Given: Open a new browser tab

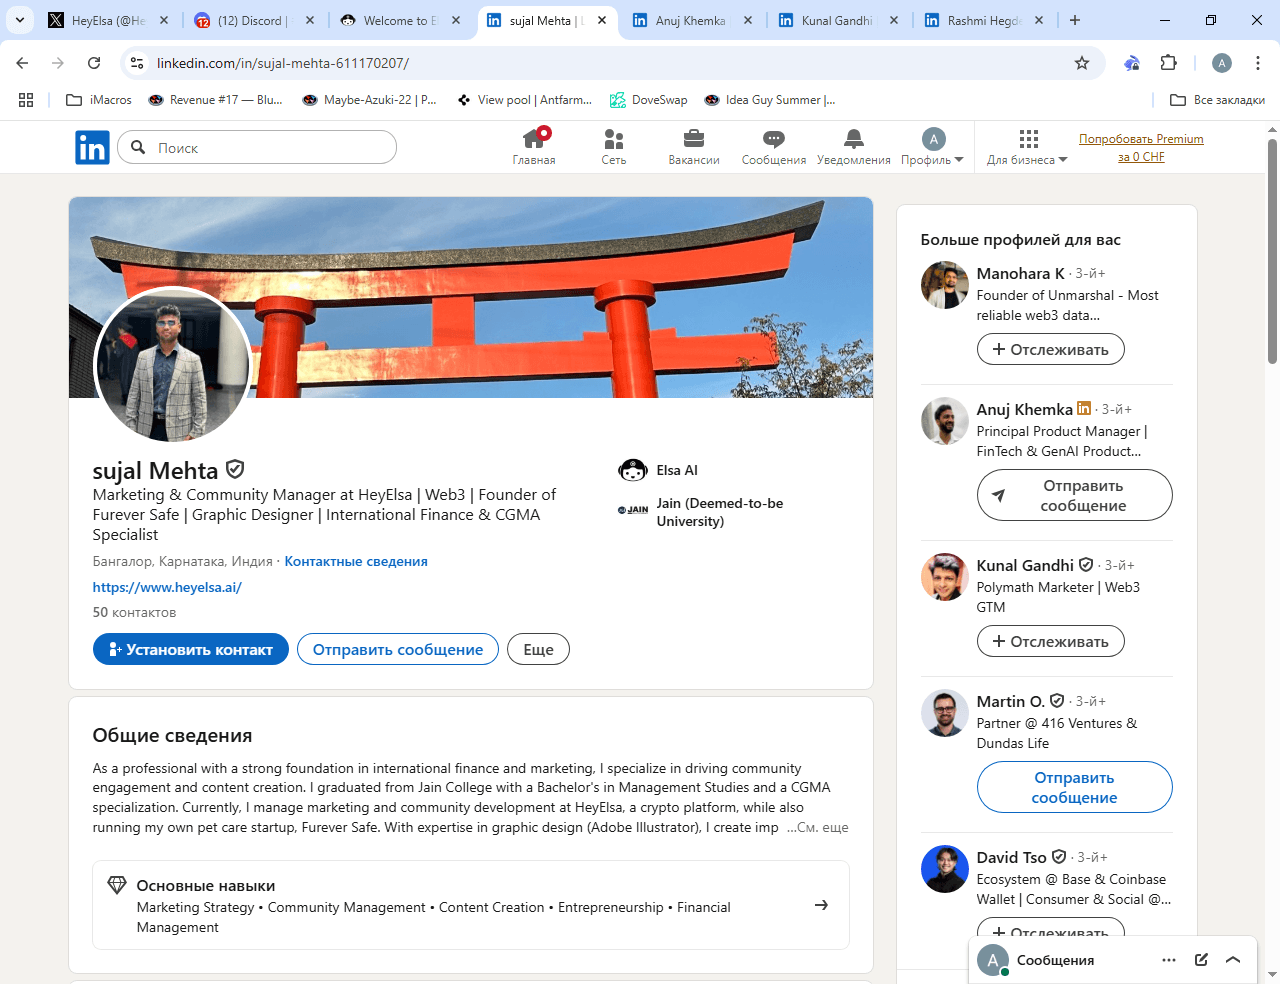Looking at the screenshot, I should [1075, 20].
